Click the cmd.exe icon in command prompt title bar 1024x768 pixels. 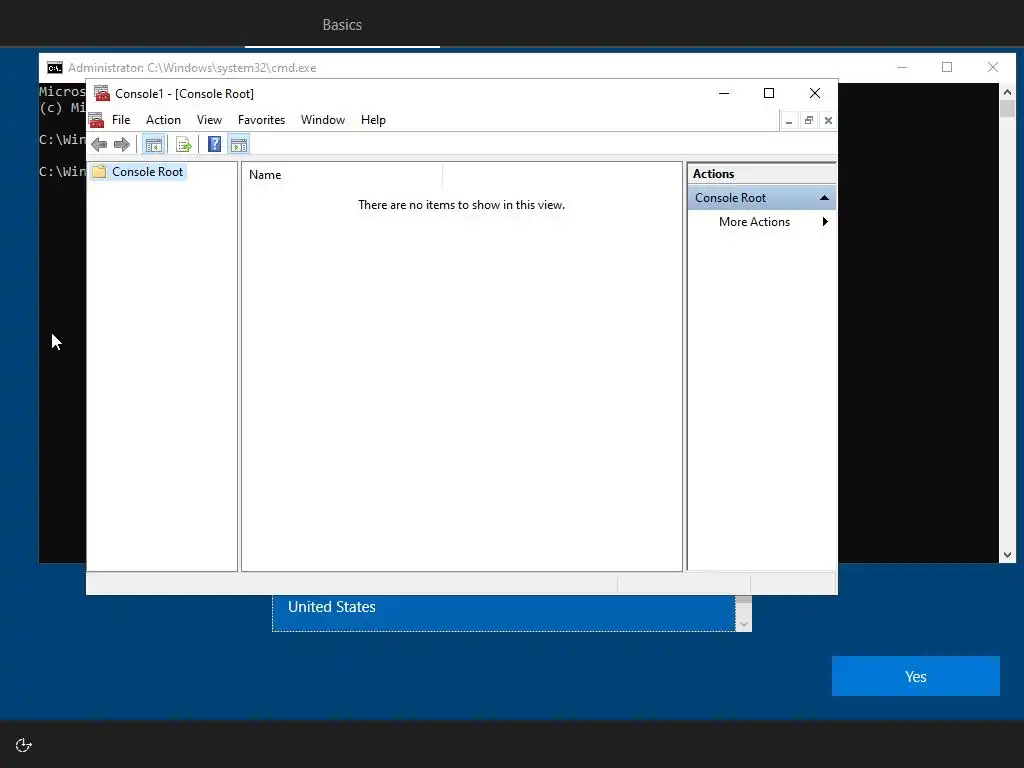click(x=55, y=68)
